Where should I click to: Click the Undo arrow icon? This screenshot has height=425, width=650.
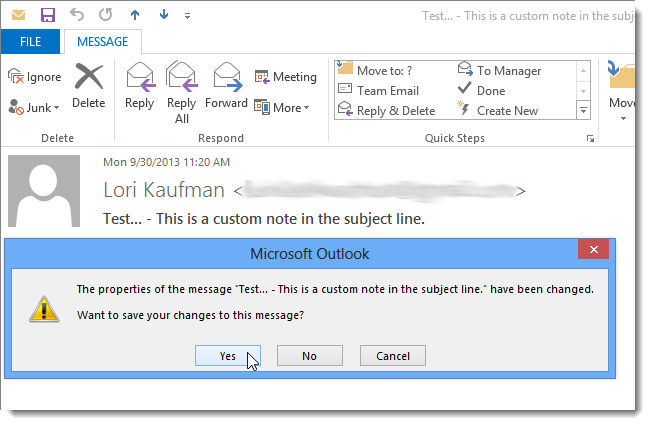pos(77,15)
